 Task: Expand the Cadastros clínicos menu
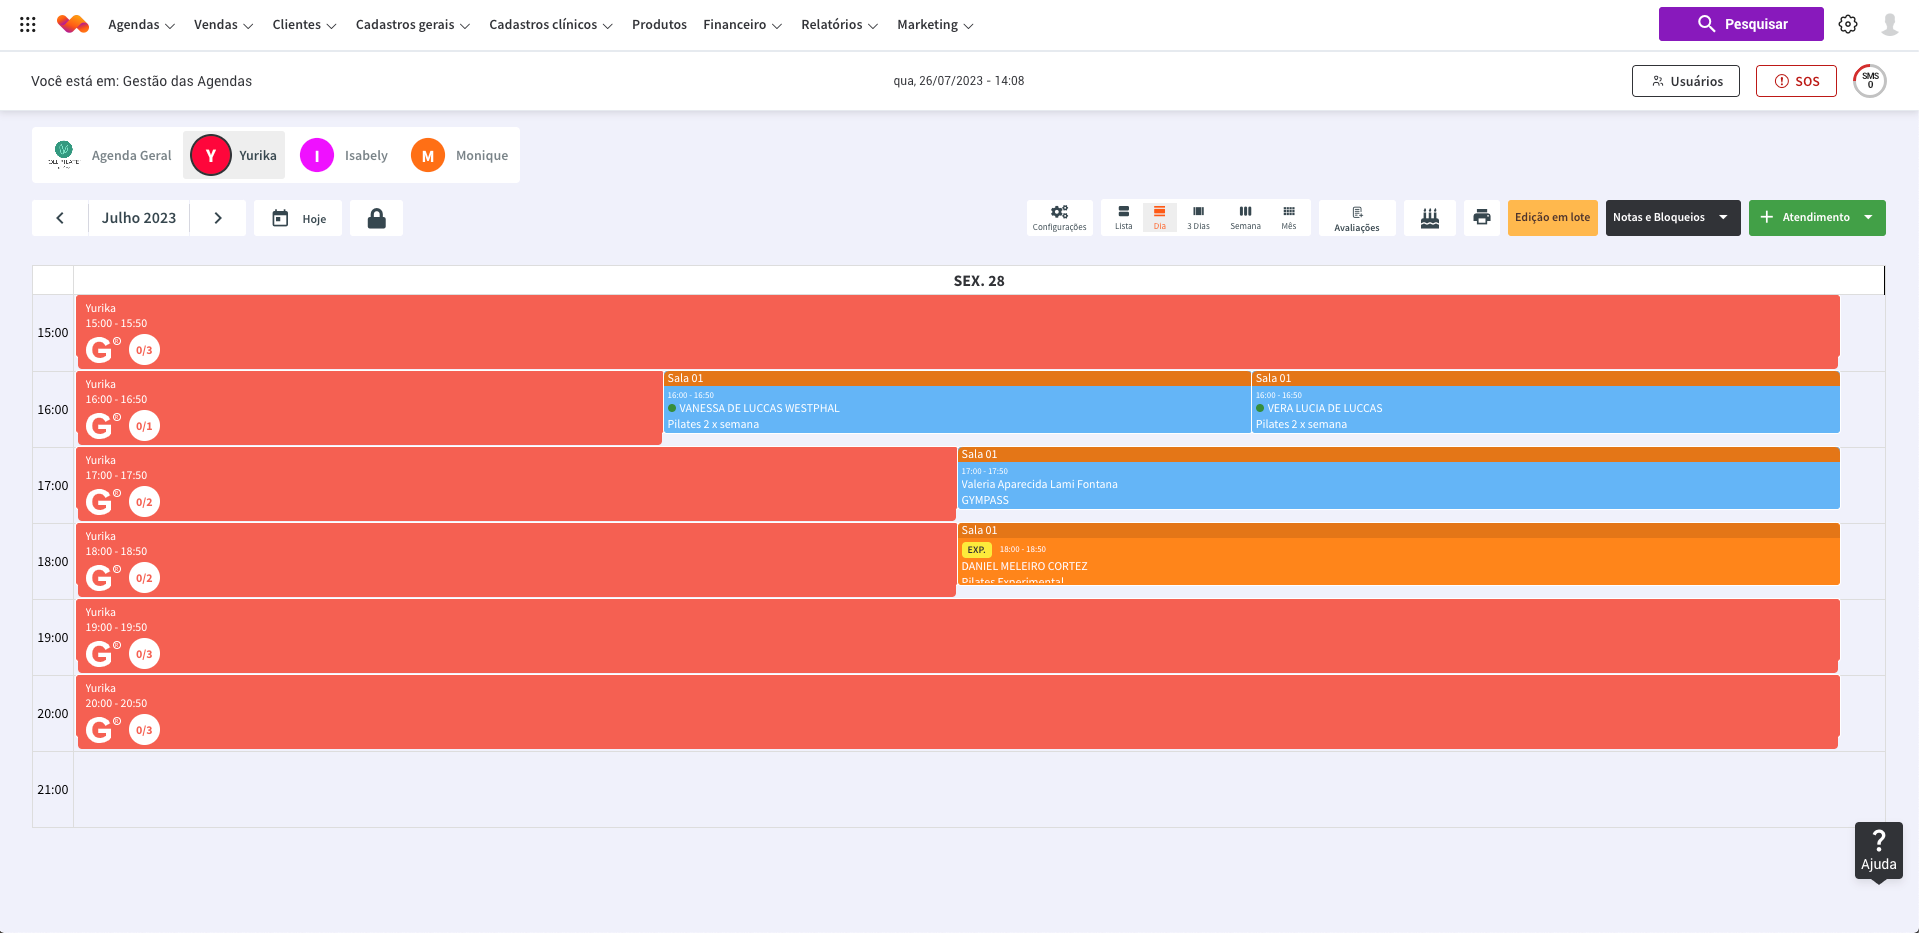click(550, 25)
